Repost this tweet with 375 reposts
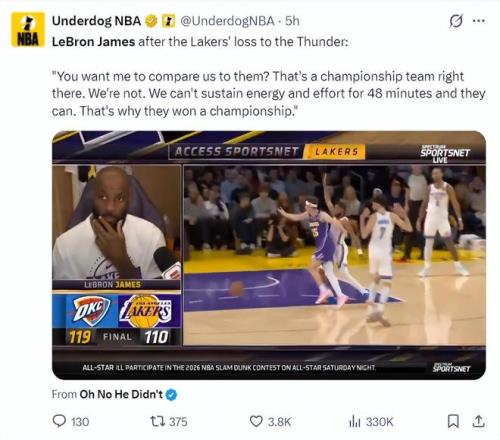 156,421
